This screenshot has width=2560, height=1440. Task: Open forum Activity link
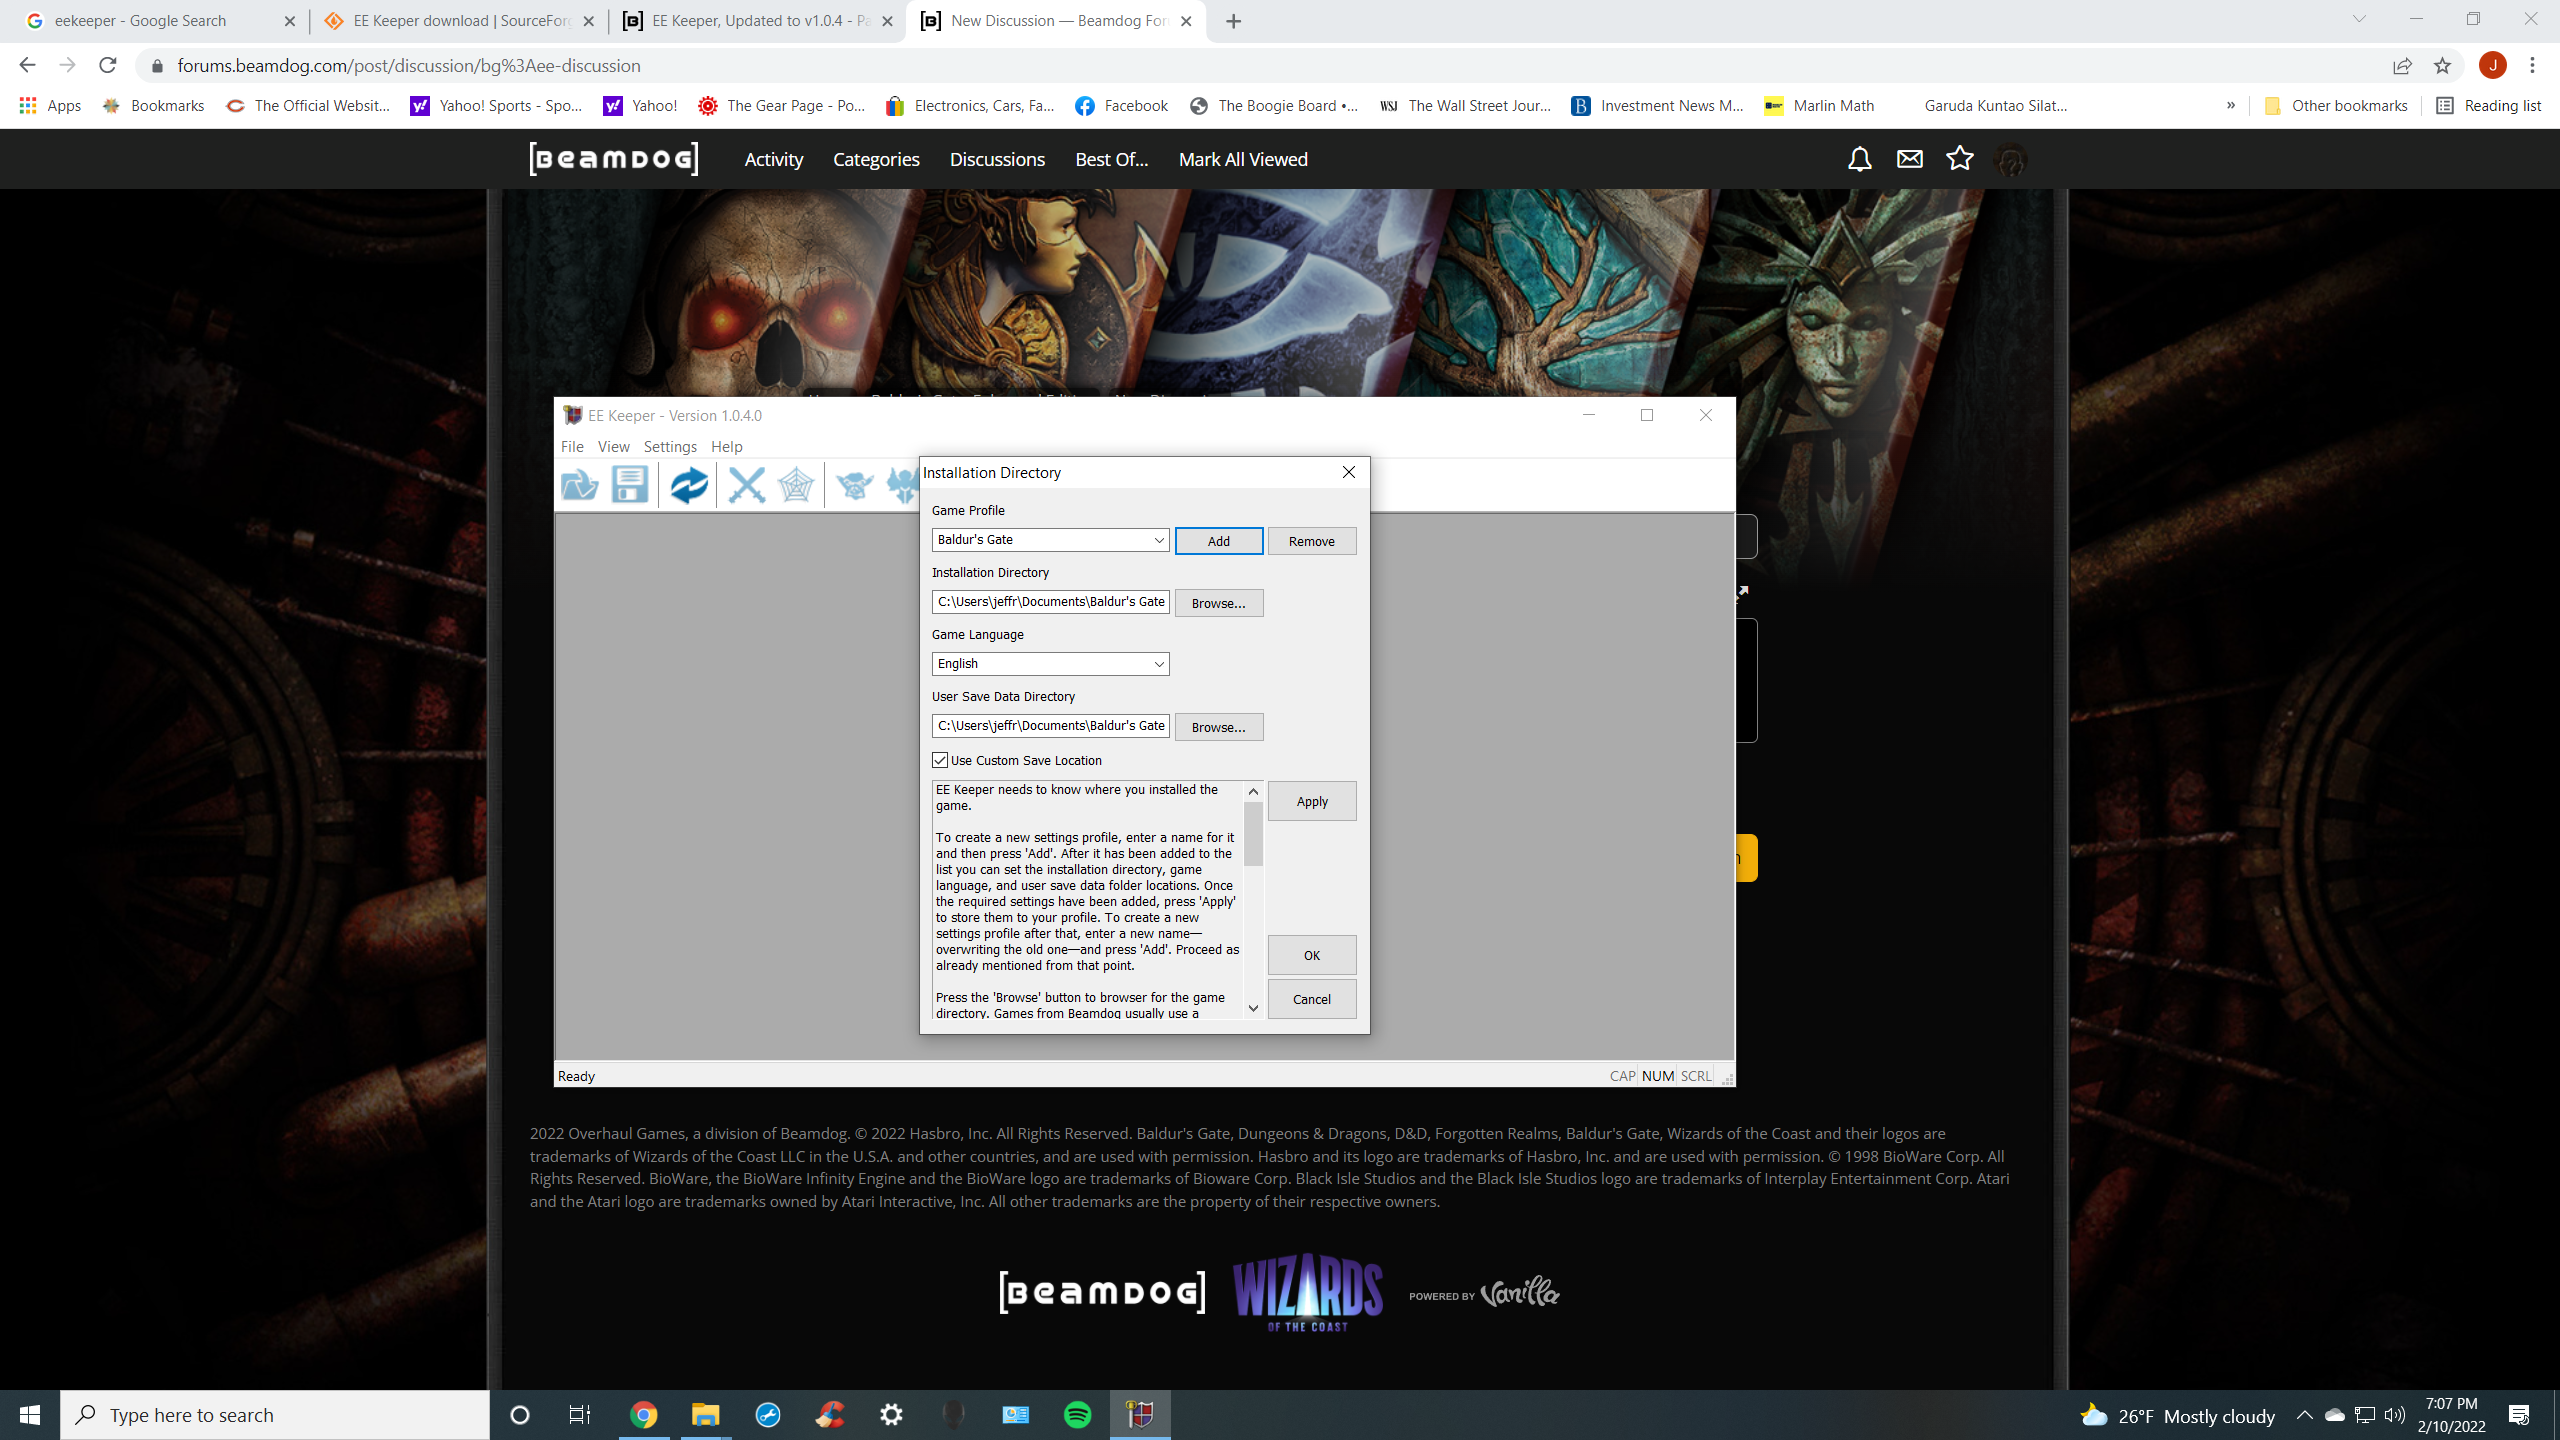coord(773,160)
